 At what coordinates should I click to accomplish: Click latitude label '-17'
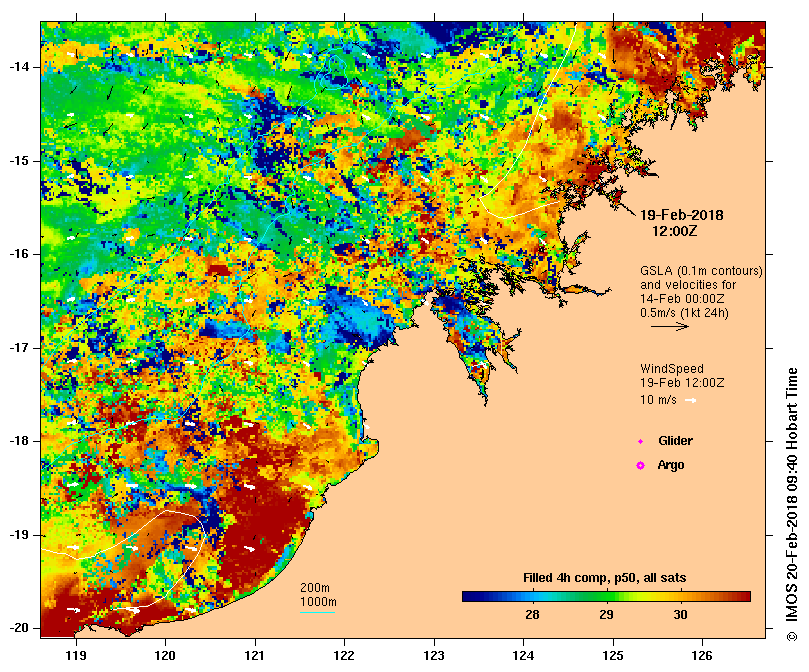point(19,348)
